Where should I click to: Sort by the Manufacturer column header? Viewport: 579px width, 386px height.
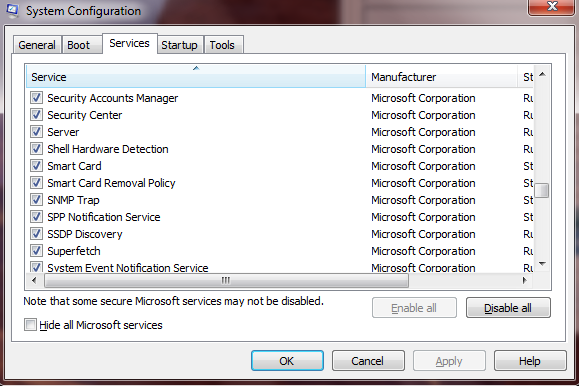pos(442,76)
